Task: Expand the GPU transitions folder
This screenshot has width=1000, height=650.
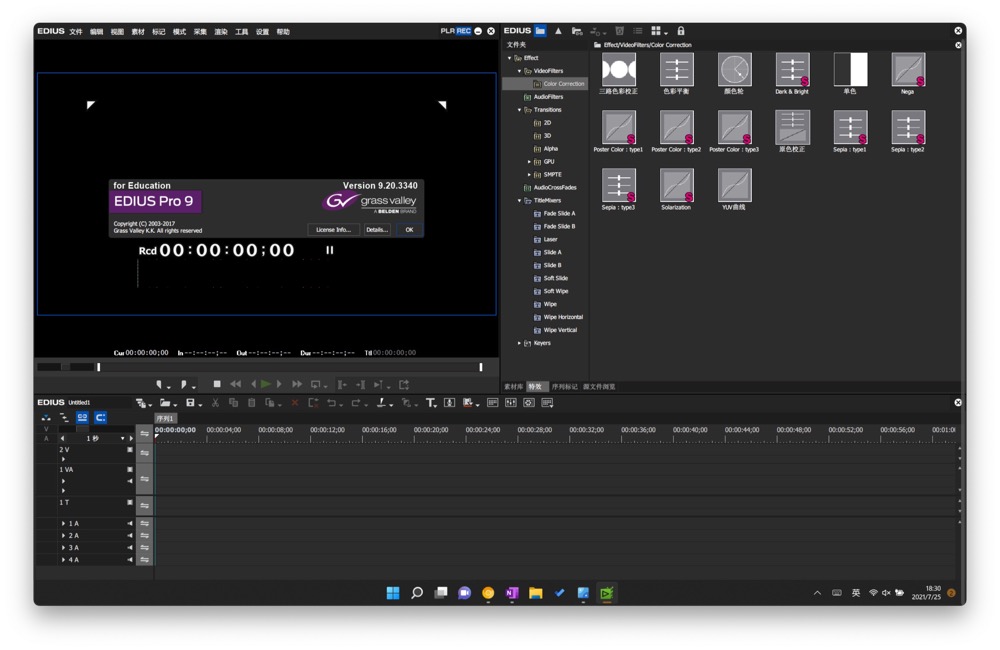Action: pyautogui.click(x=529, y=161)
